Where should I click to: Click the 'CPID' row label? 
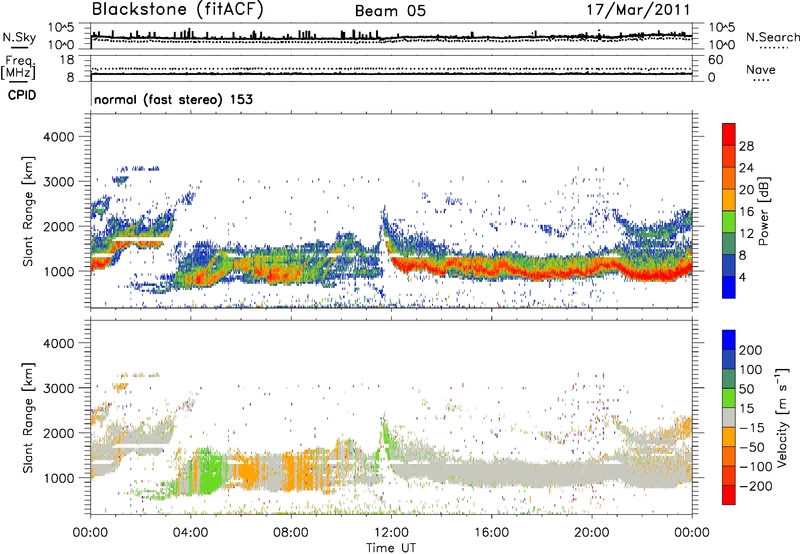point(22,95)
